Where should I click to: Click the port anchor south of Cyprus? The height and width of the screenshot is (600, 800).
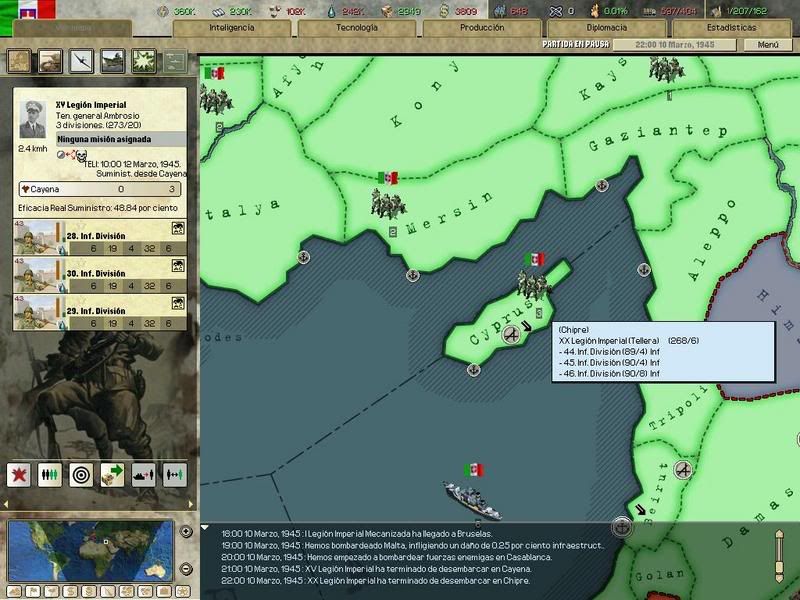click(x=473, y=369)
